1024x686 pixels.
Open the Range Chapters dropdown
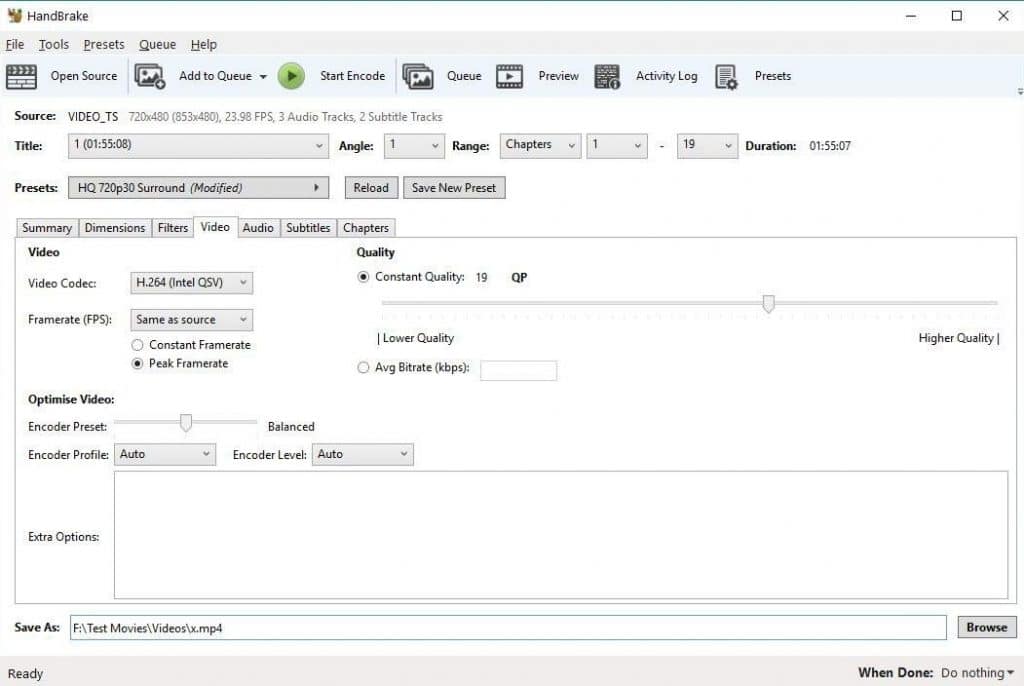(x=540, y=146)
